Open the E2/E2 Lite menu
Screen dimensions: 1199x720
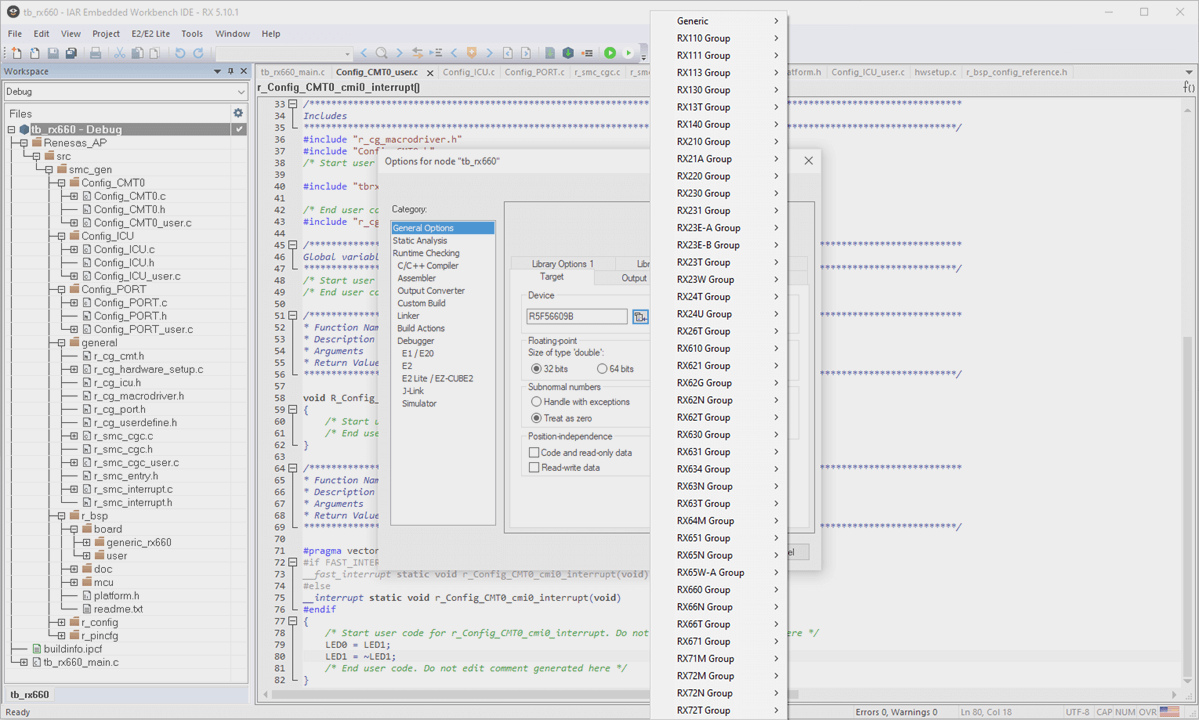(x=151, y=34)
